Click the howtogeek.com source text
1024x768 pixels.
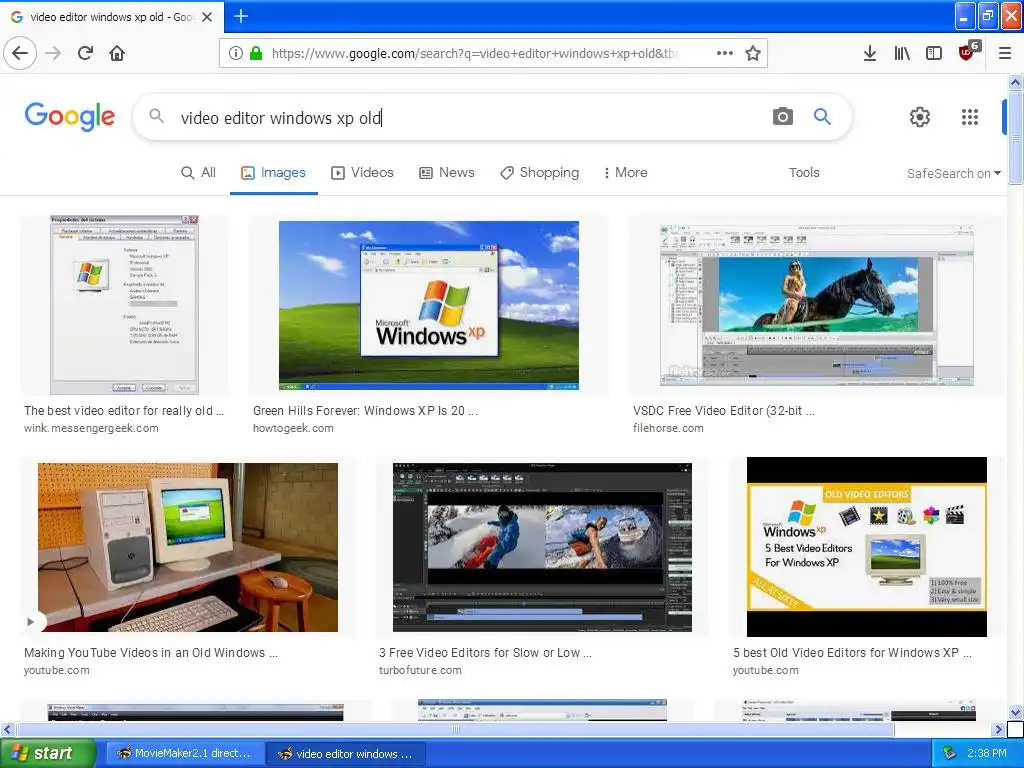tap(293, 428)
